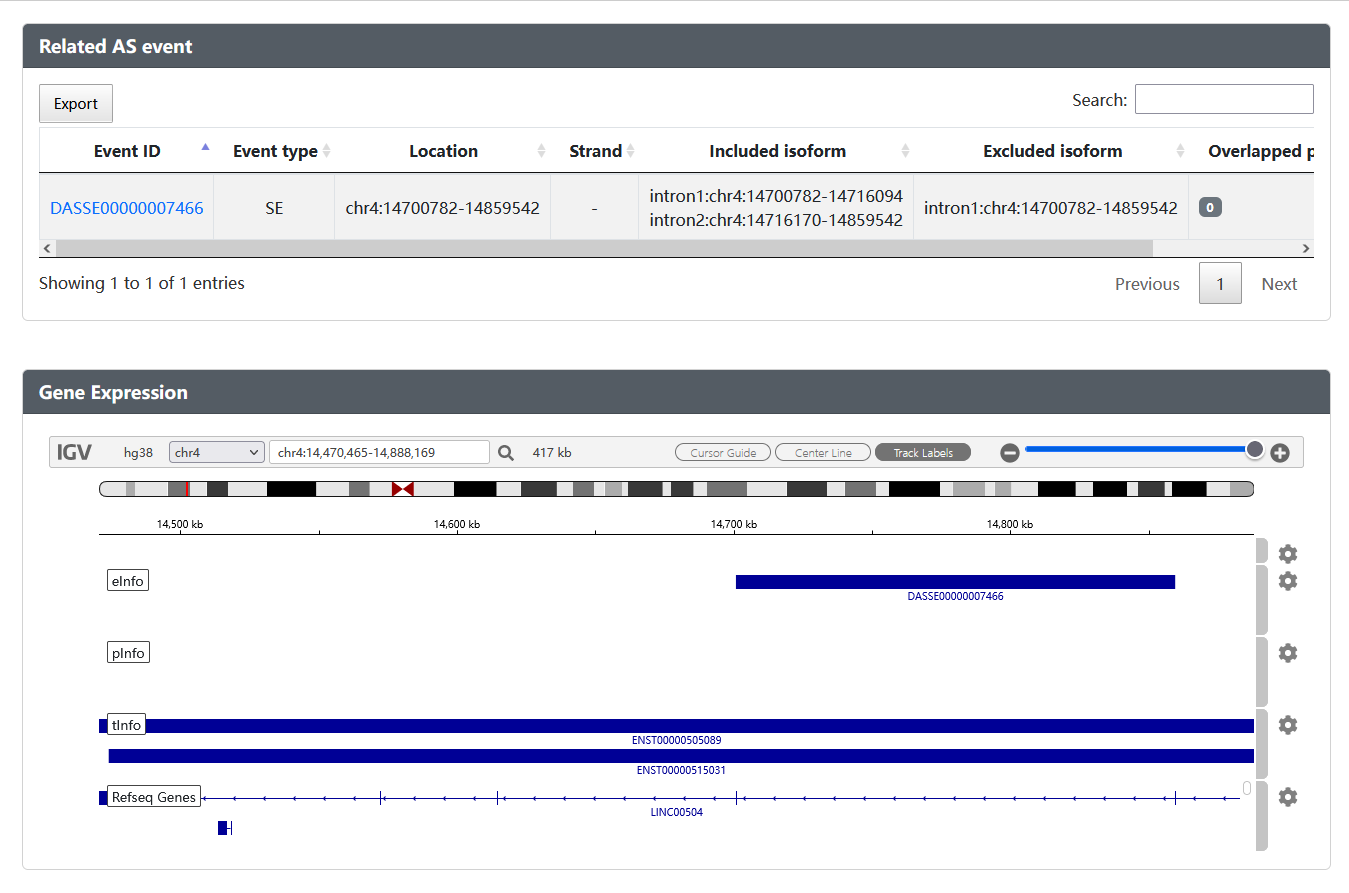Image resolution: width=1349 pixels, height=893 pixels.
Task: Click the Export button
Action: pos(76,104)
